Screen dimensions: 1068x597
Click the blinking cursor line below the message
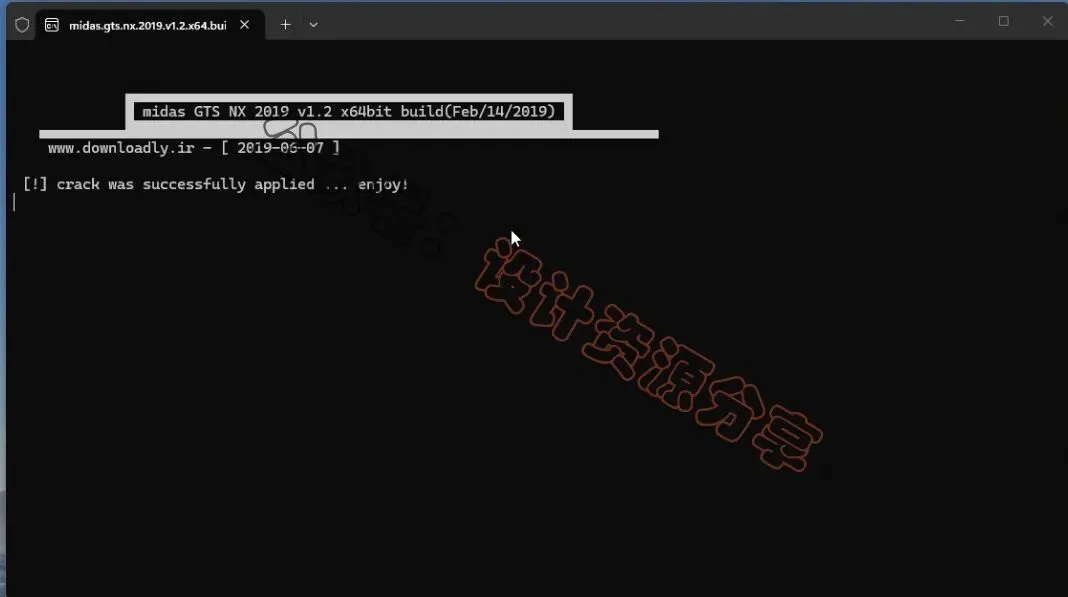click(x=14, y=202)
